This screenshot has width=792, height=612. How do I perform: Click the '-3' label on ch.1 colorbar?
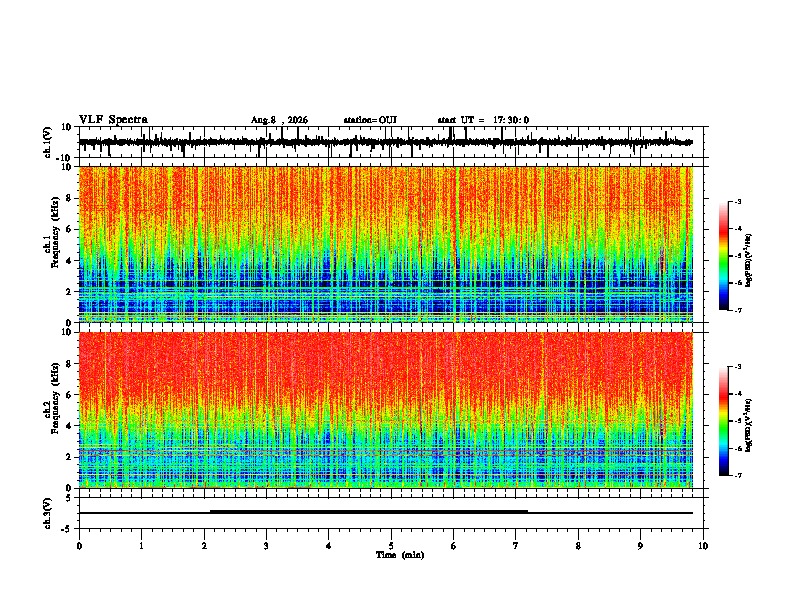click(x=738, y=201)
